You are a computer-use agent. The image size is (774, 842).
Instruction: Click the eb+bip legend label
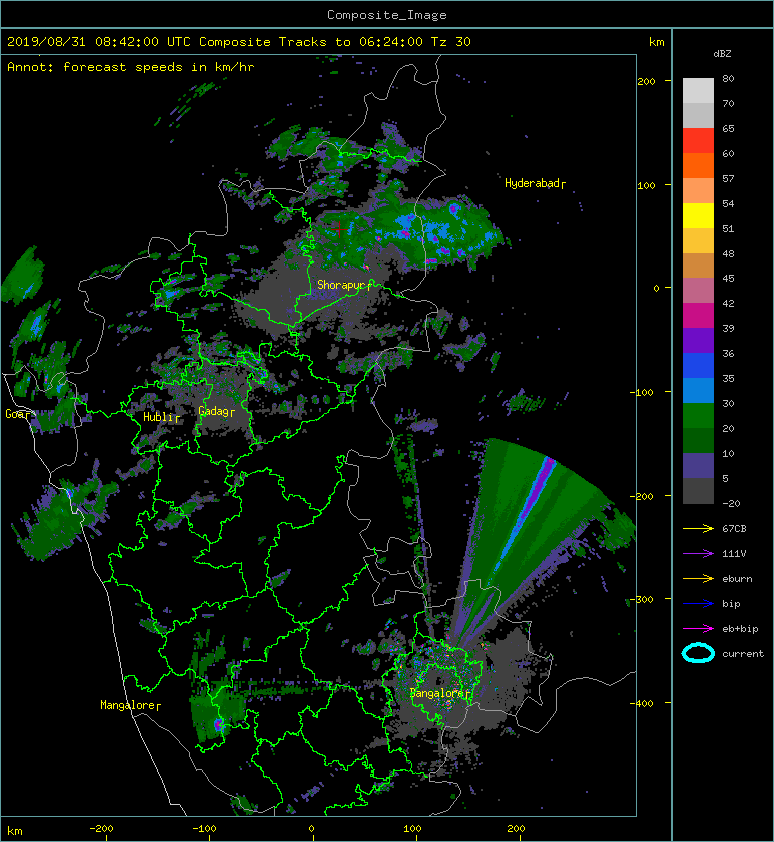pos(740,628)
